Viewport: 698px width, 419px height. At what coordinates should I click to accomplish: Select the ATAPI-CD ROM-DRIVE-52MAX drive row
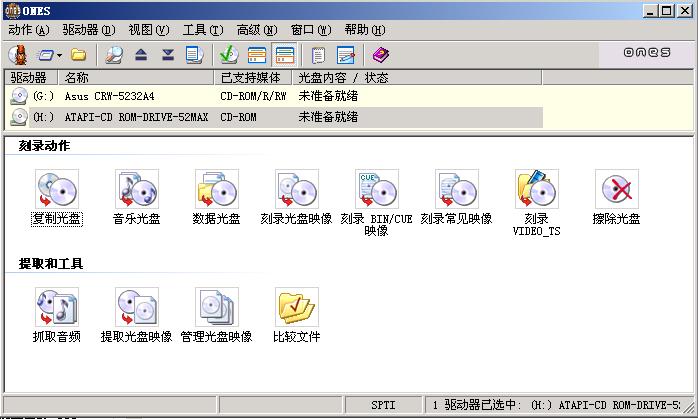tap(120, 117)
